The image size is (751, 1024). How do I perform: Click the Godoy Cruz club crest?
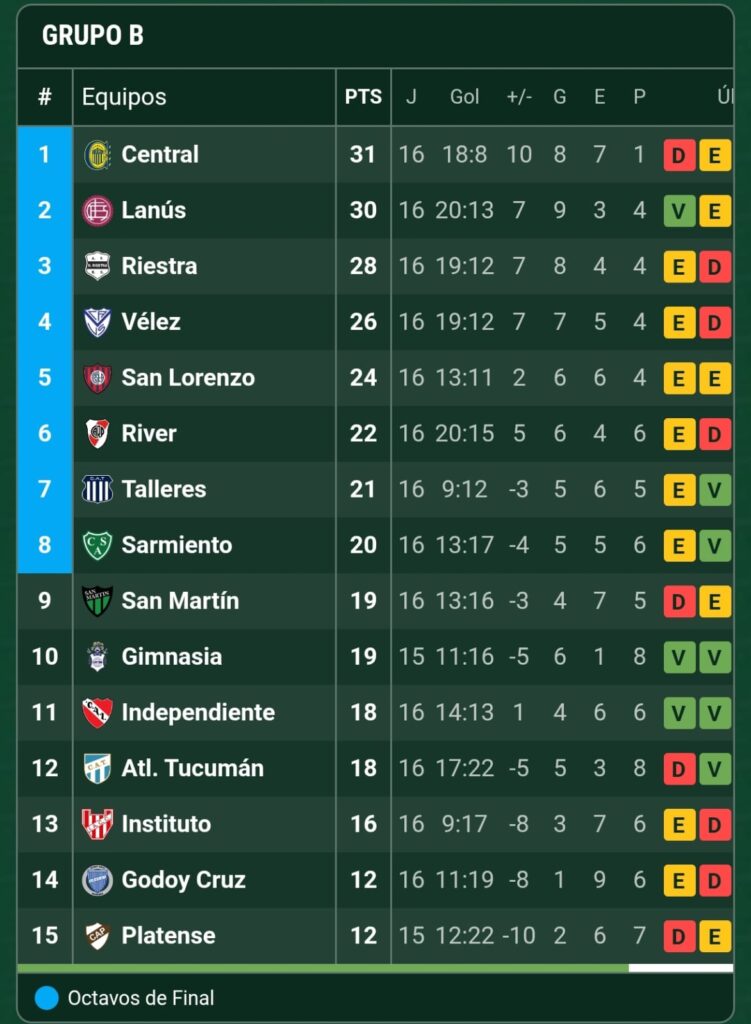[x=97, y=880]
